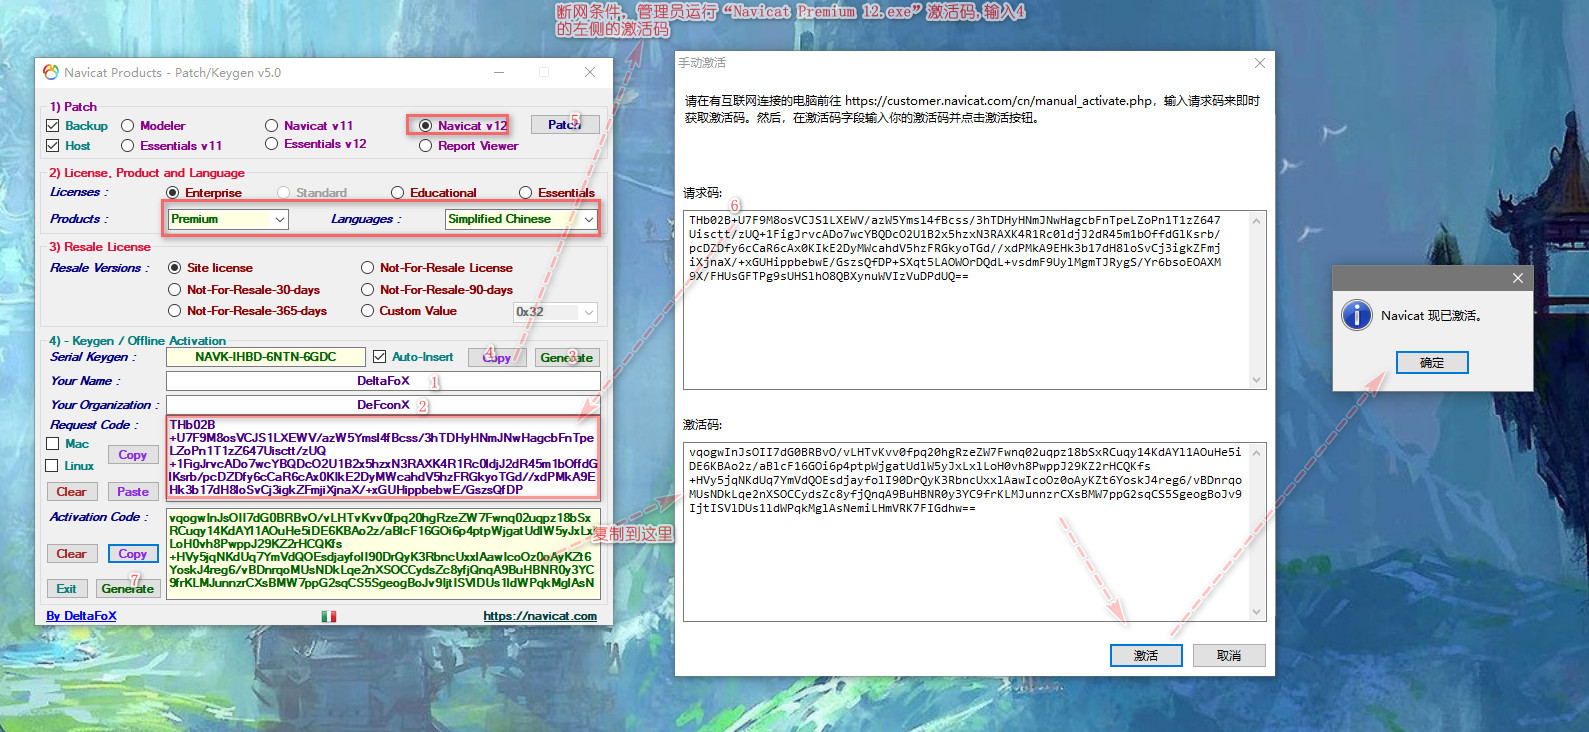Select Not-For-Resale License option
This screenshot has height=732, width=1589.
tap(368, 267)
